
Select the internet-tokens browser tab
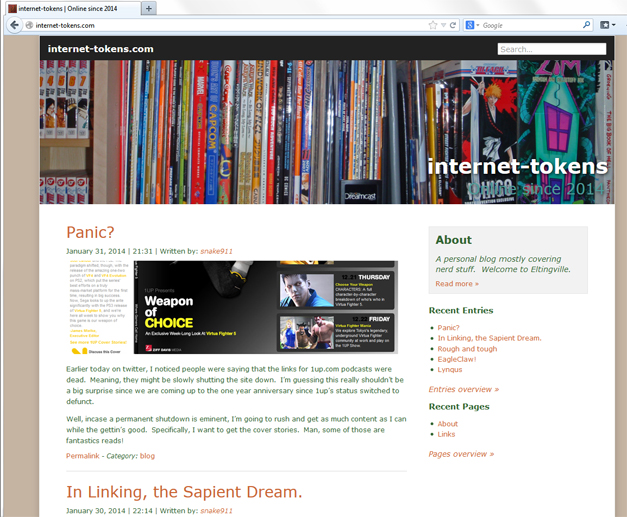tap(73, 8)
